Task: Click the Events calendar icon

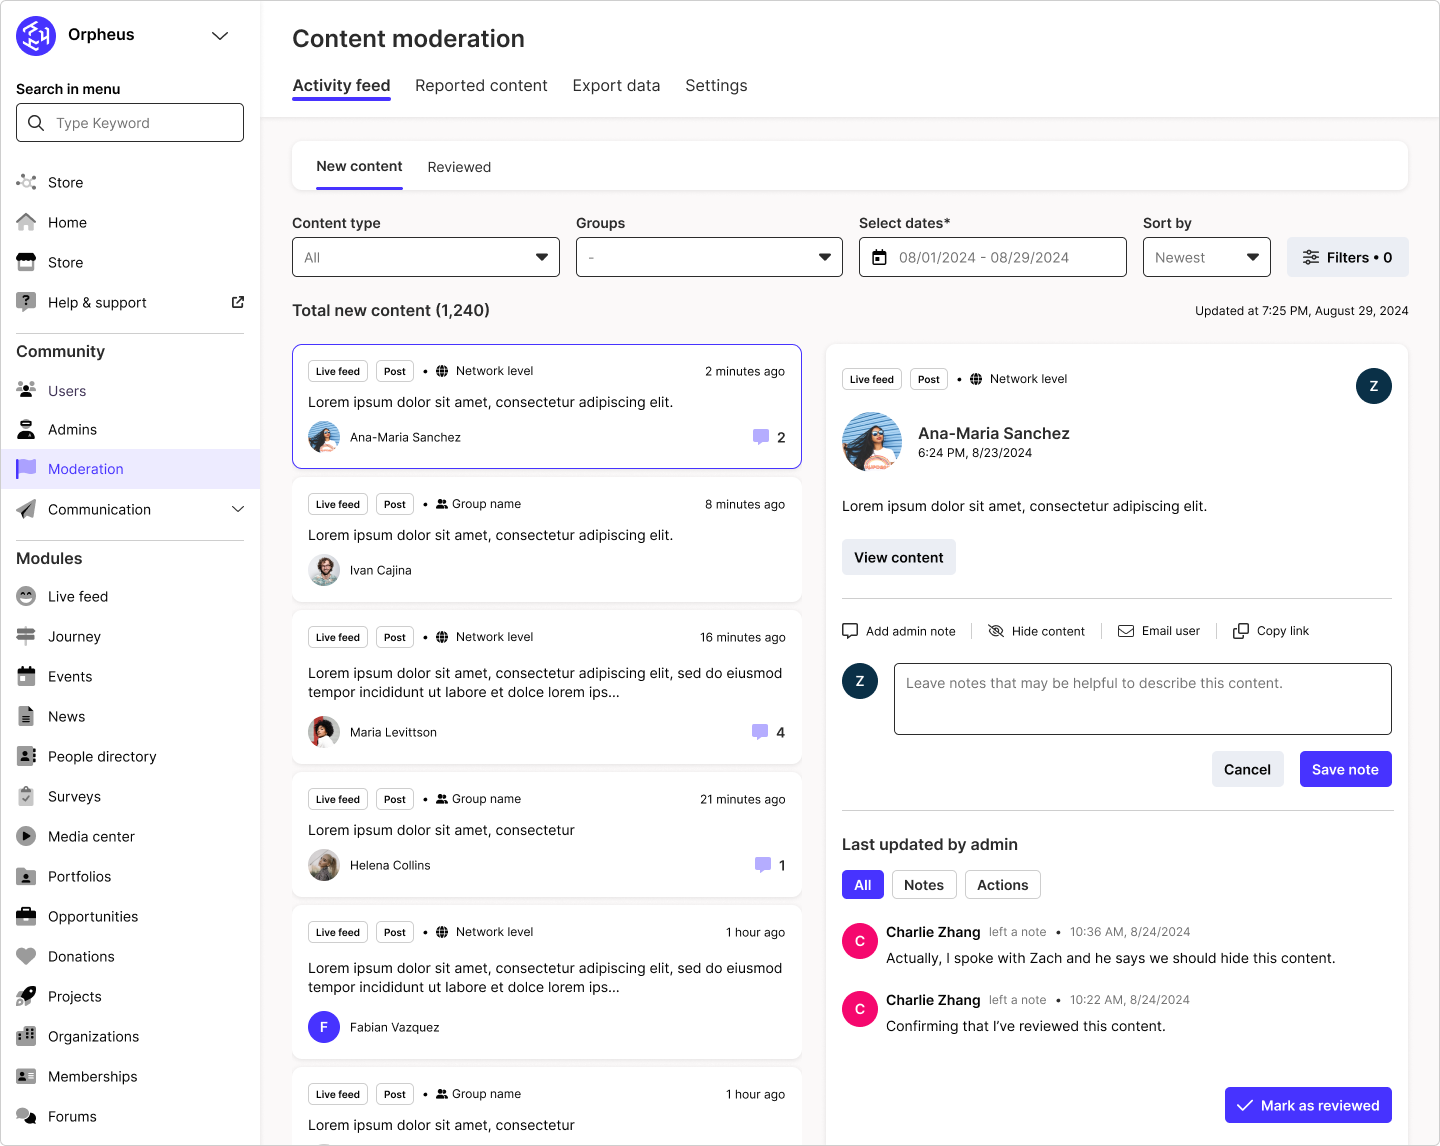Action: pos(26,676)
